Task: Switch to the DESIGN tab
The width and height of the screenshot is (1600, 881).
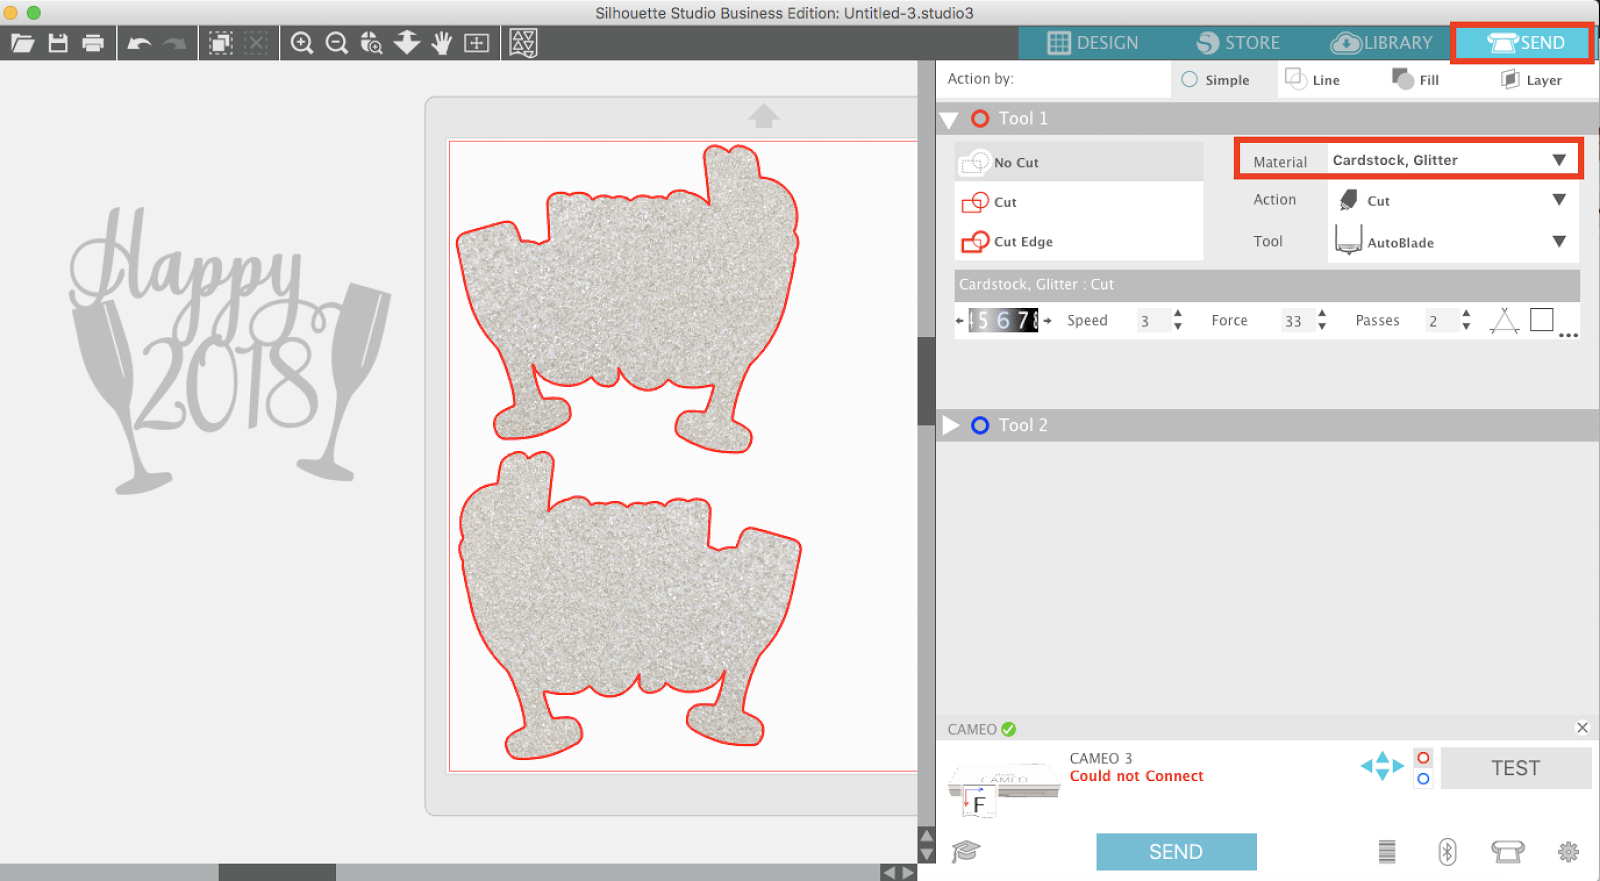Action: pos(1093,43)
